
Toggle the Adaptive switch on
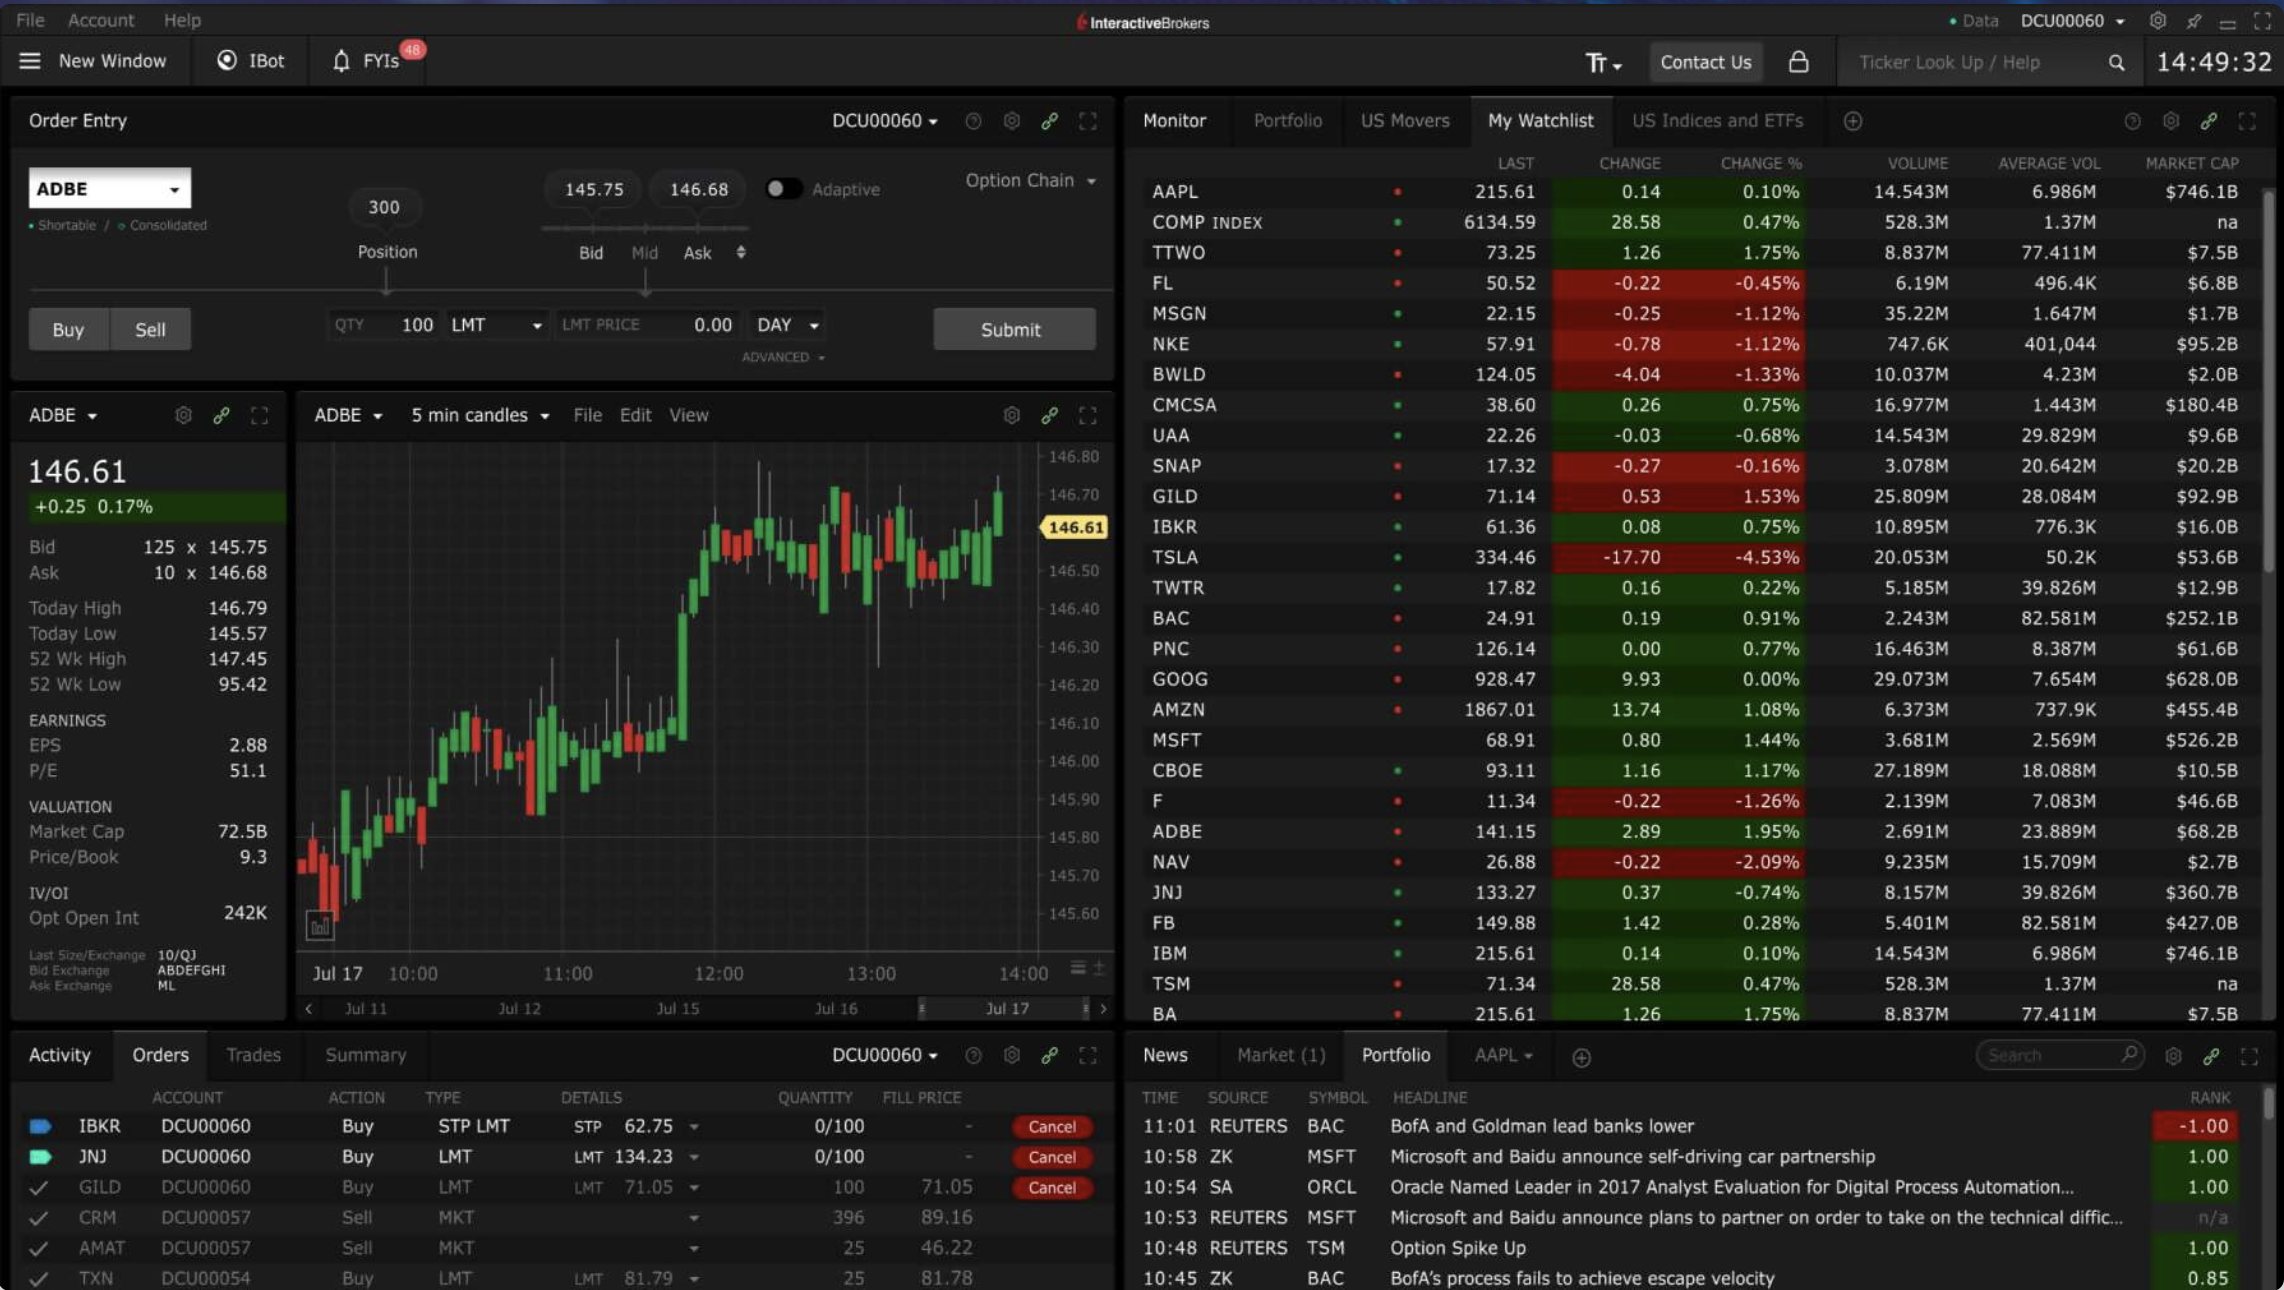(x=783, y=189)
